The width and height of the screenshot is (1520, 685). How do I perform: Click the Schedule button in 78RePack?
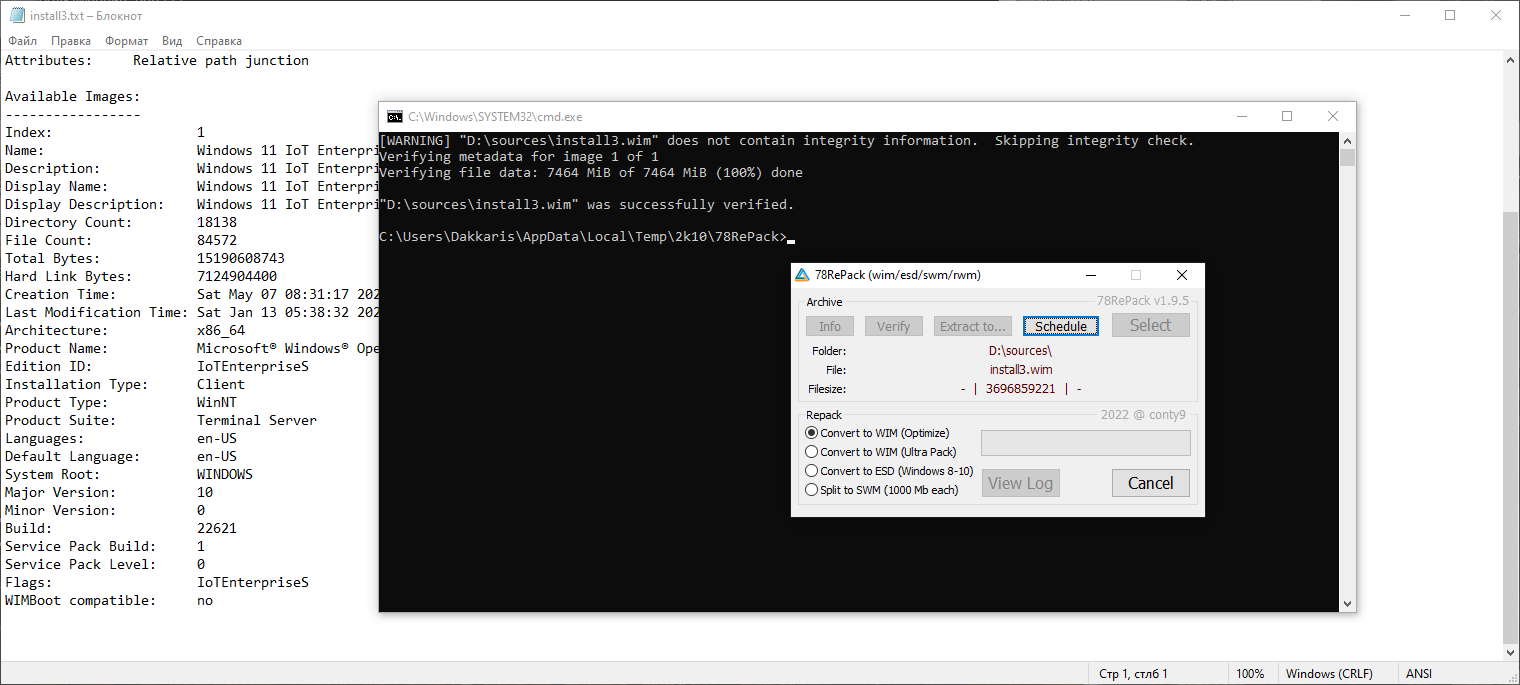point(1061,326)
